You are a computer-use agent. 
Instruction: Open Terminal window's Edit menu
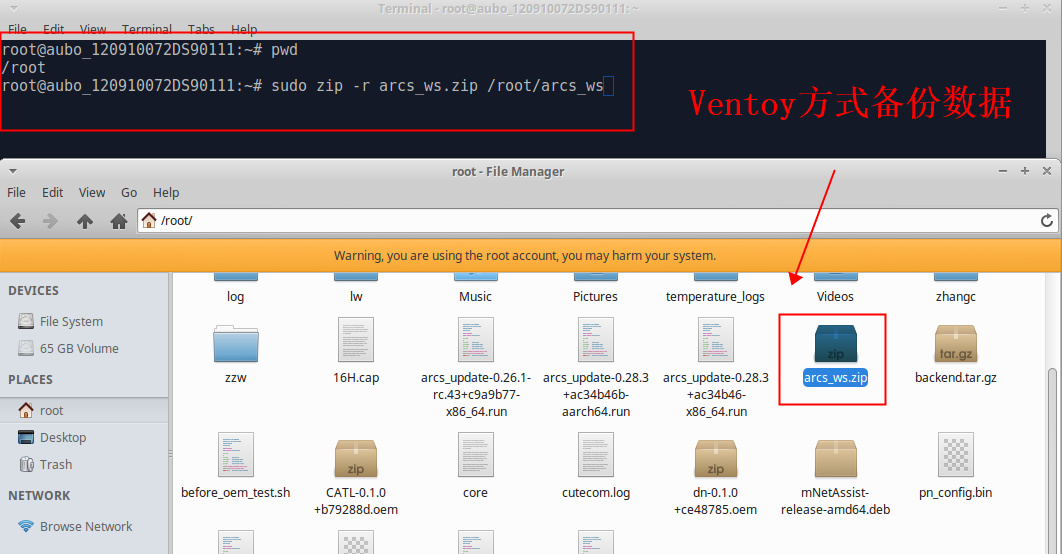point(53,29)
